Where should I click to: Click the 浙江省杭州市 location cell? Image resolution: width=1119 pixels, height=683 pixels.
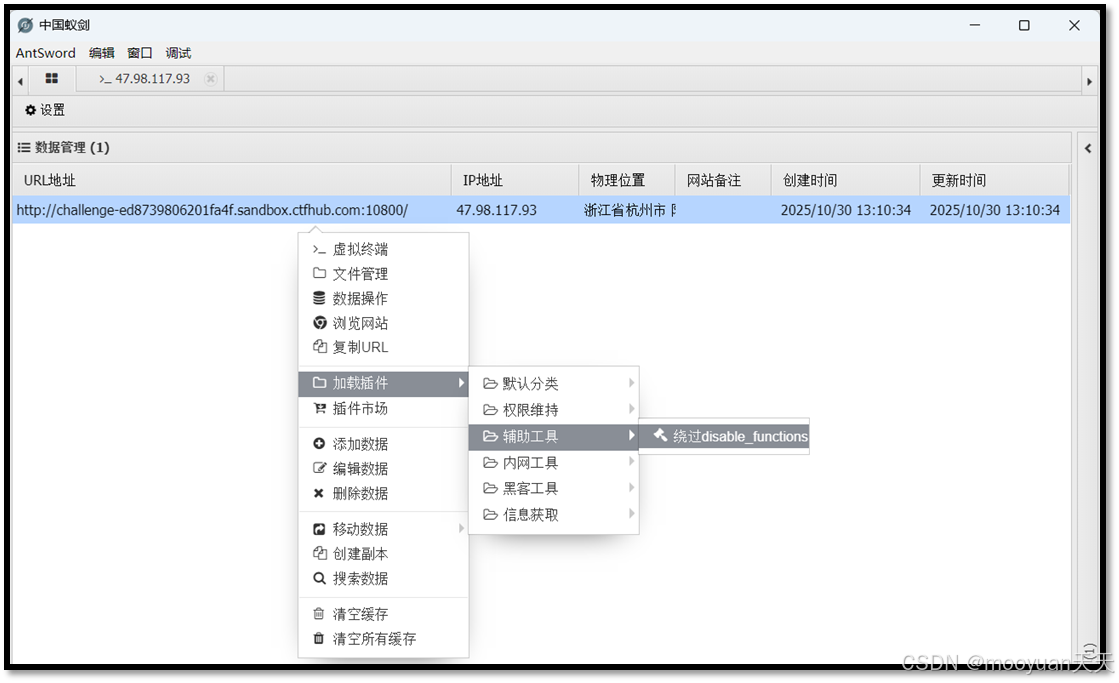tap(627, 210)
